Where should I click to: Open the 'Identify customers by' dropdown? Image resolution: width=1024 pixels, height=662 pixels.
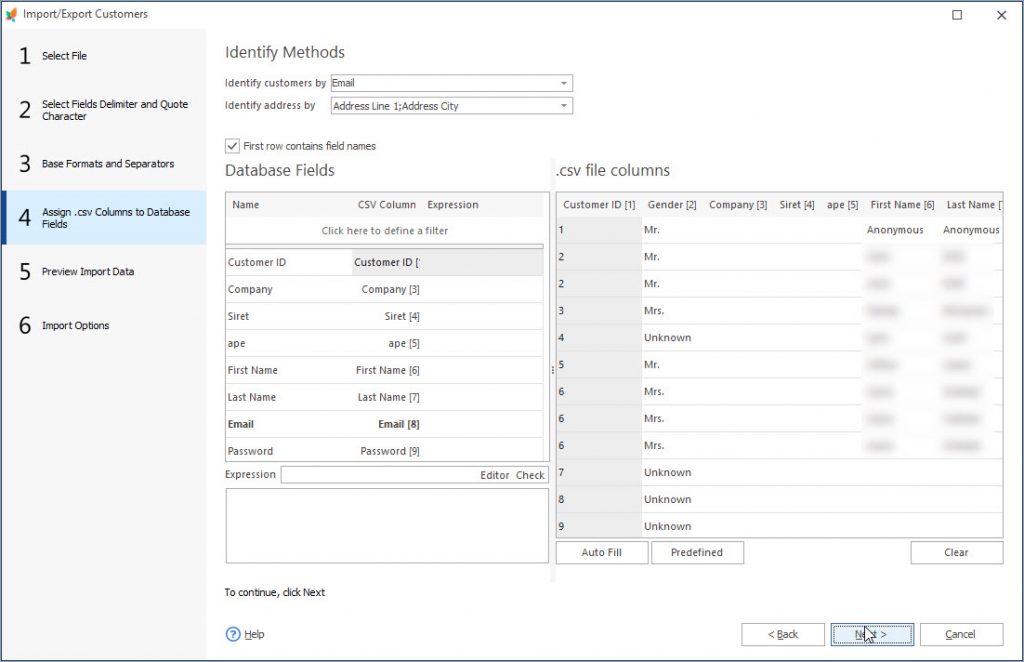563,83
